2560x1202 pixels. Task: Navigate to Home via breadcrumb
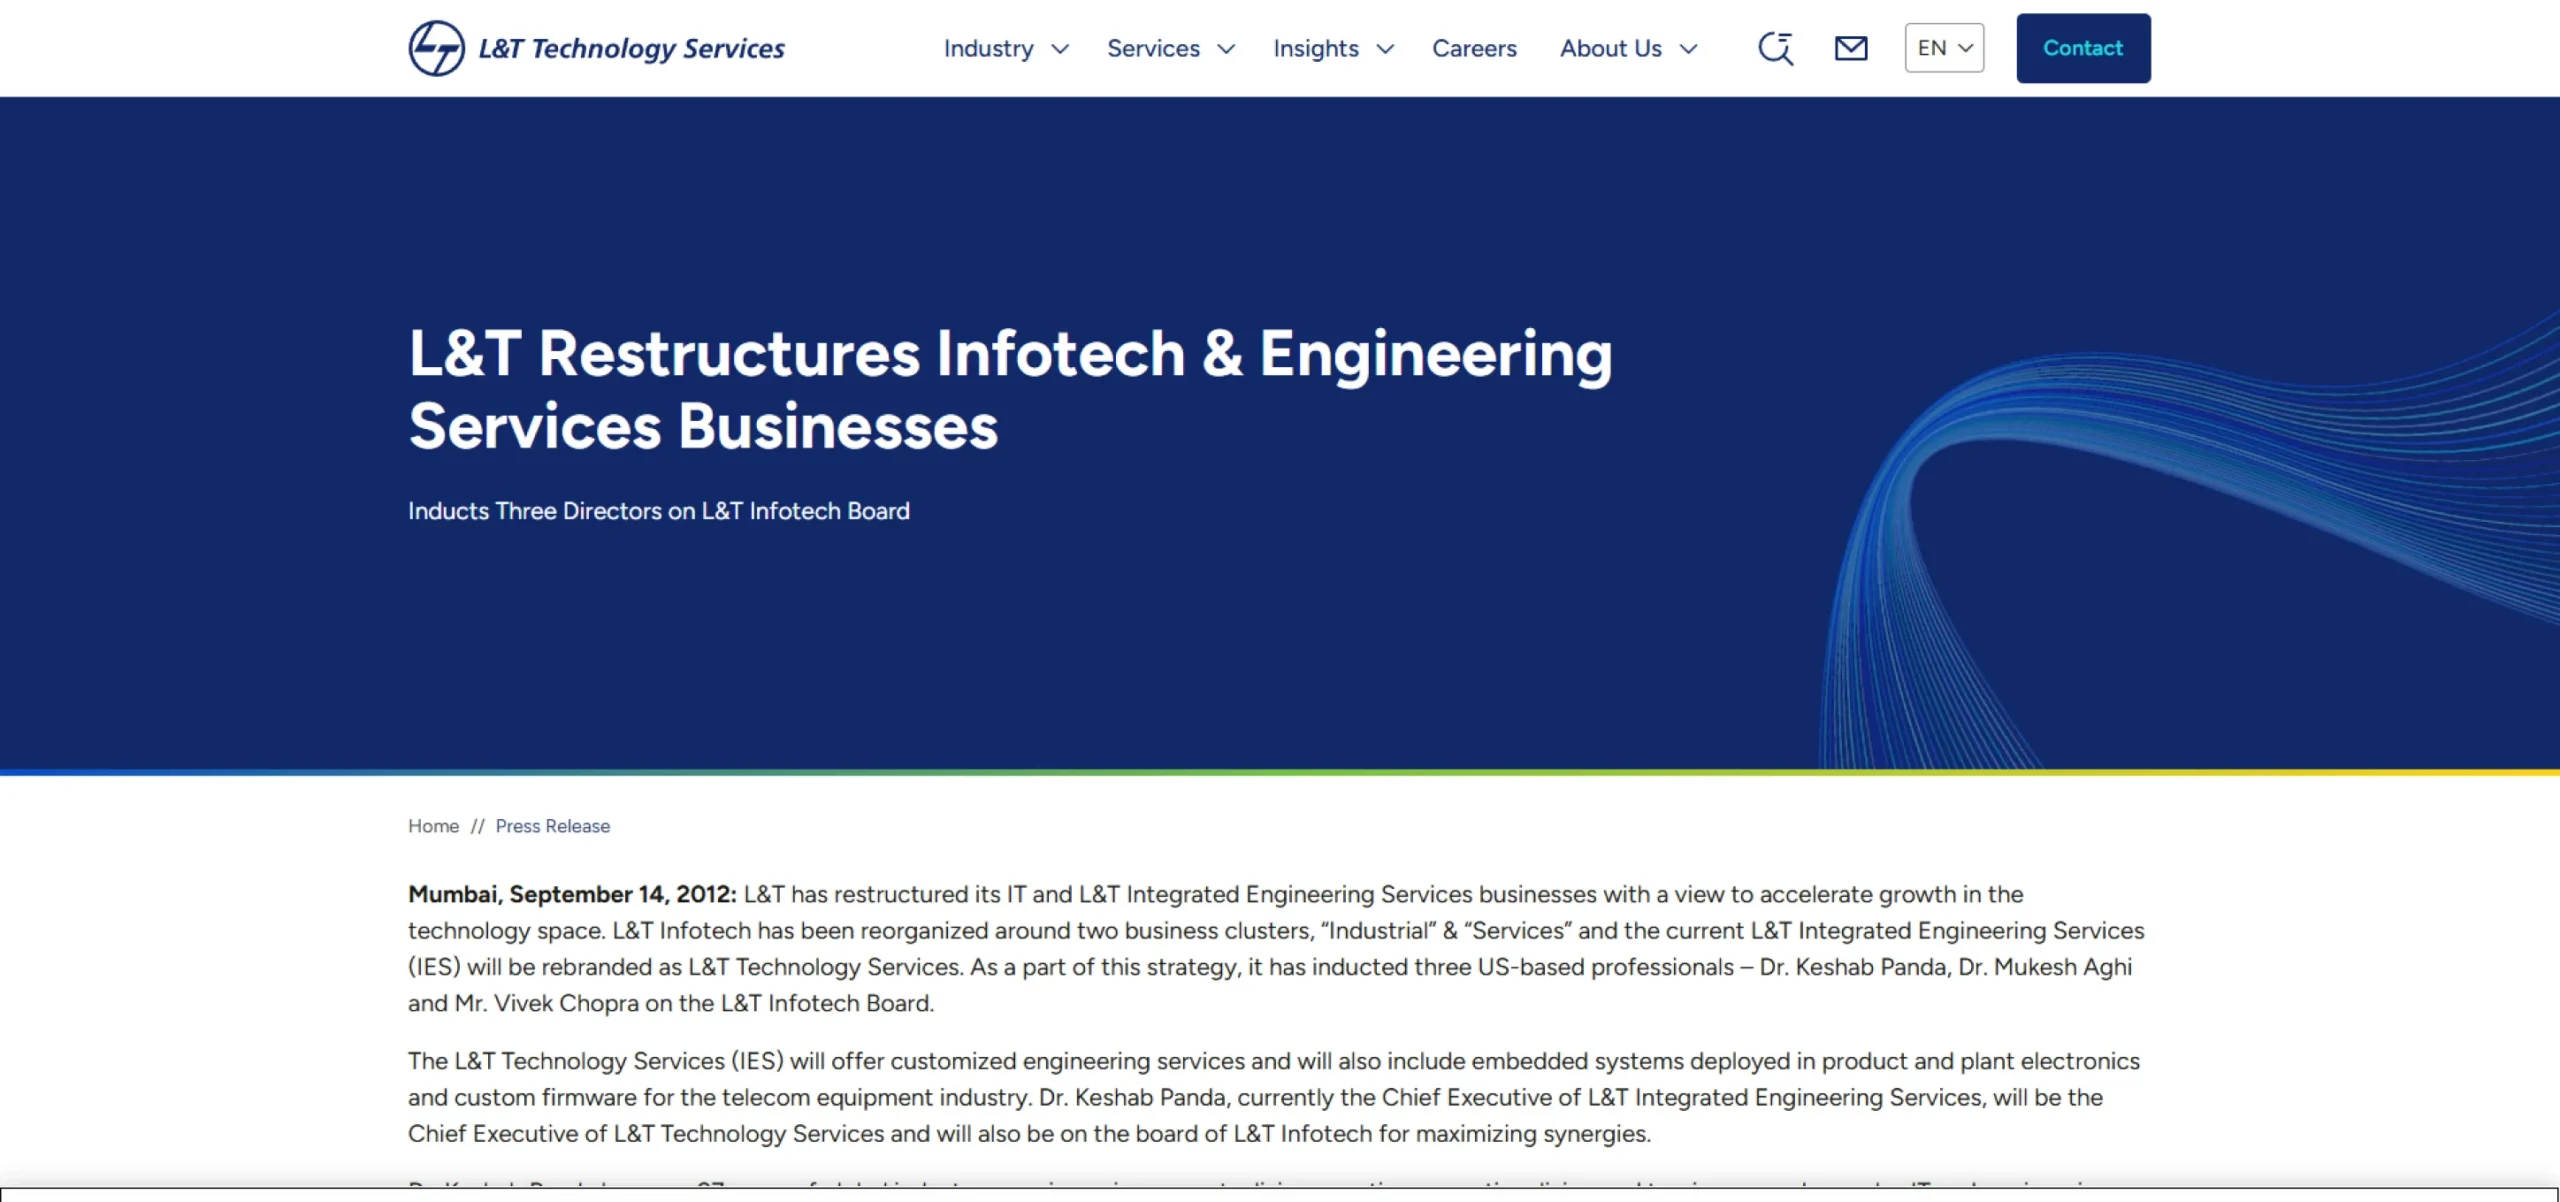[432, 825]
